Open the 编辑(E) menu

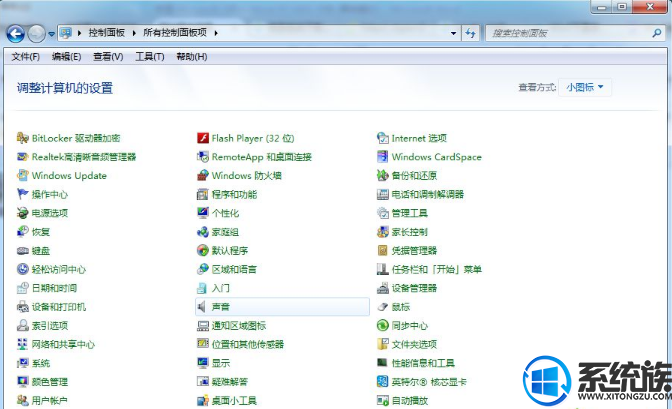[66, 57]
